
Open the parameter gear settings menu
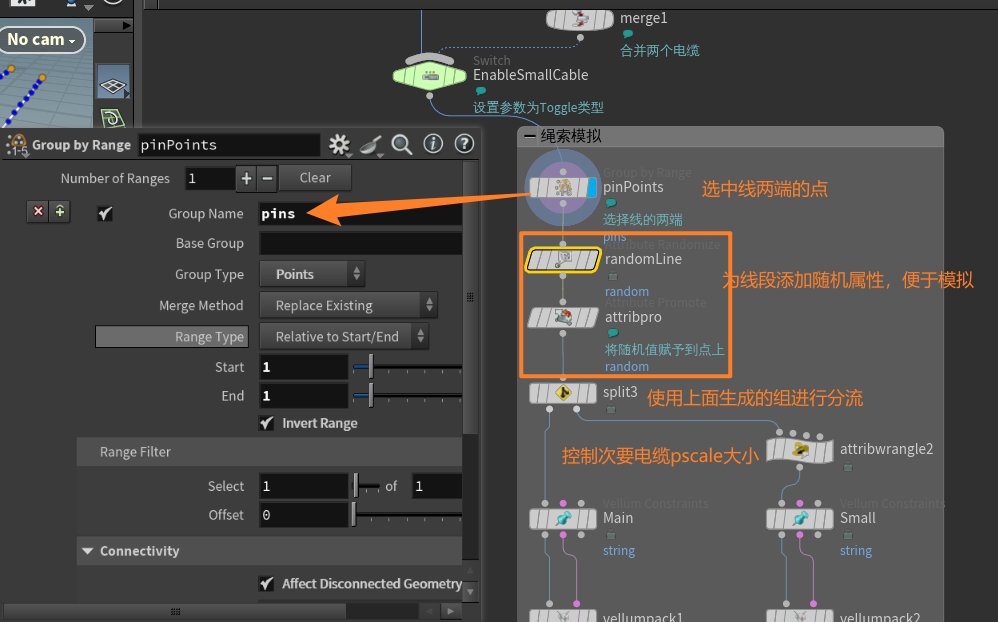pos(340,144)
